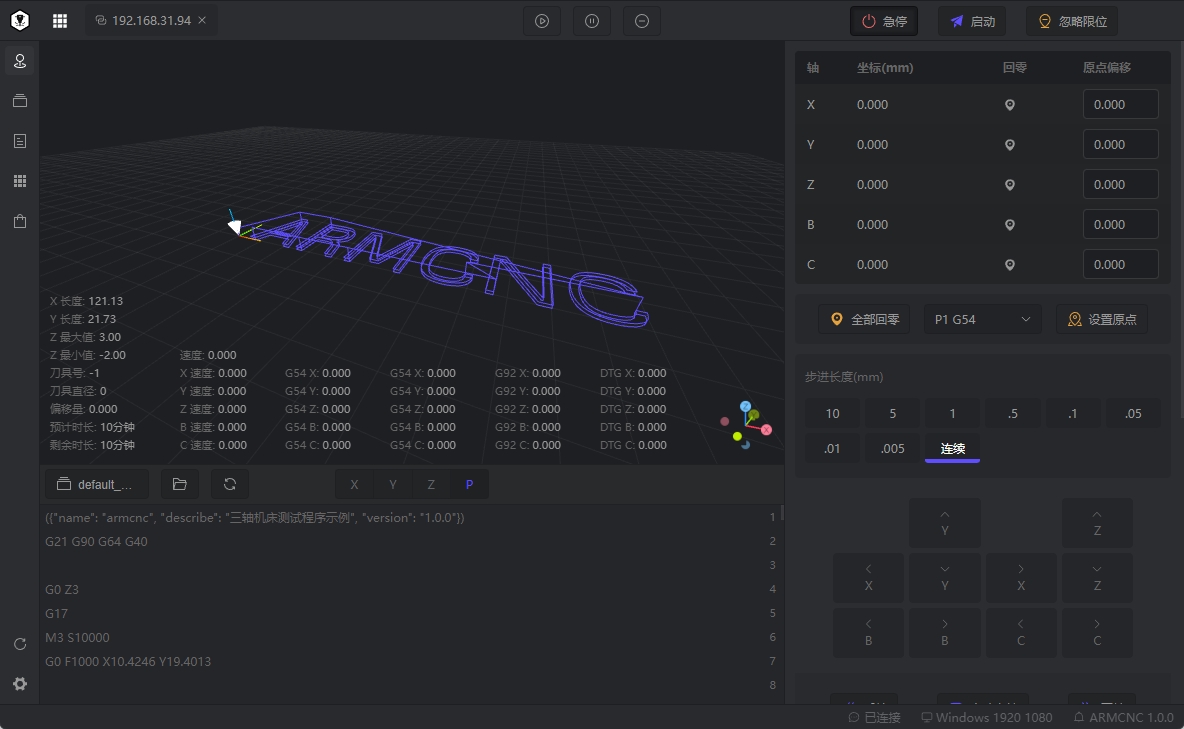Open the apps grid menu icon
Screen dimensions: 1184x729
60,21
